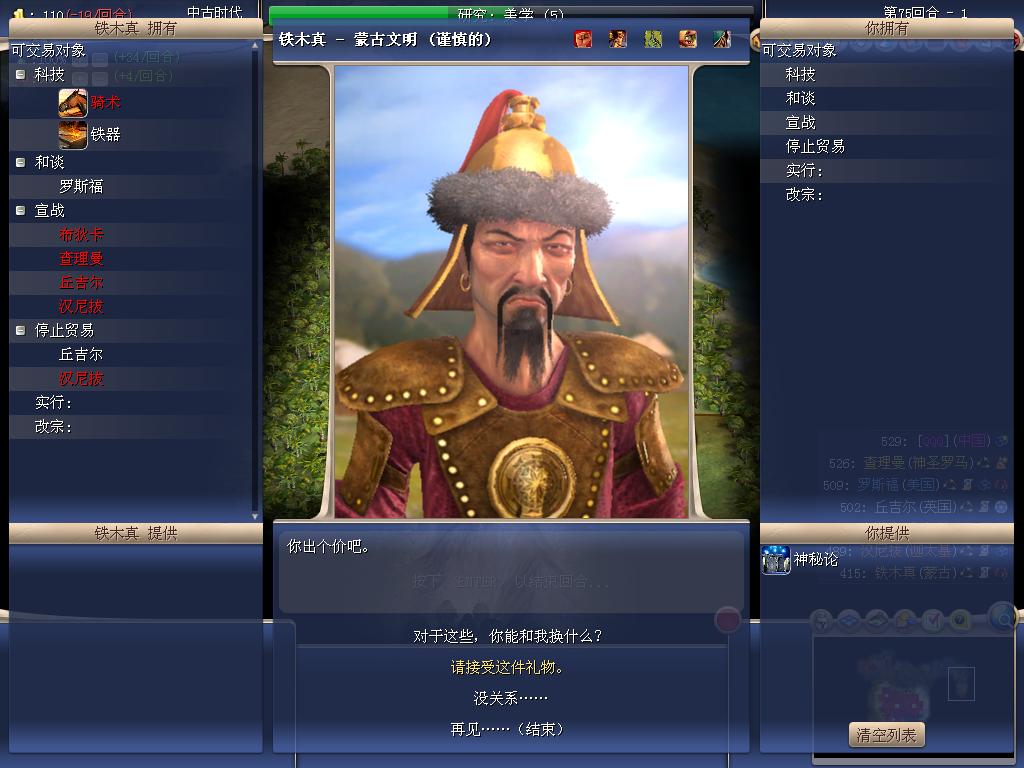1024x768 pixels.
Task: Click the teal and striped civic icon
Action: point(722,39)
